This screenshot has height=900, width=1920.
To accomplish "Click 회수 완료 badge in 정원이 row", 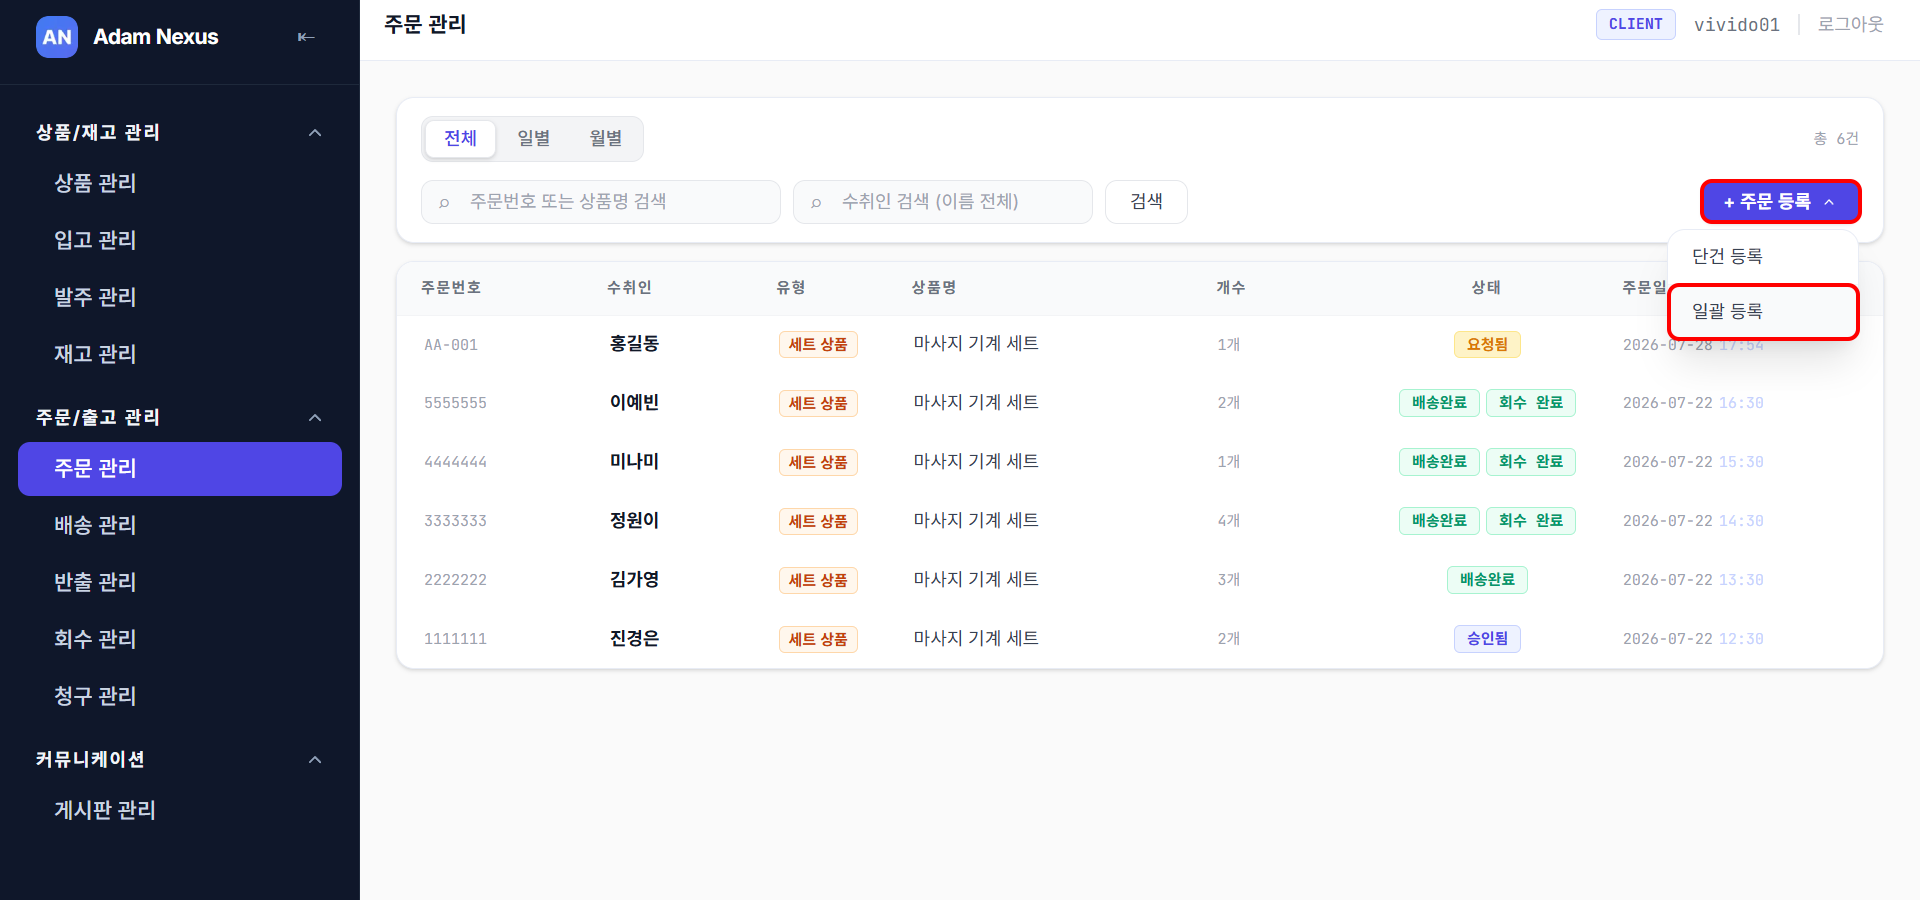I will click(1531, 520).
